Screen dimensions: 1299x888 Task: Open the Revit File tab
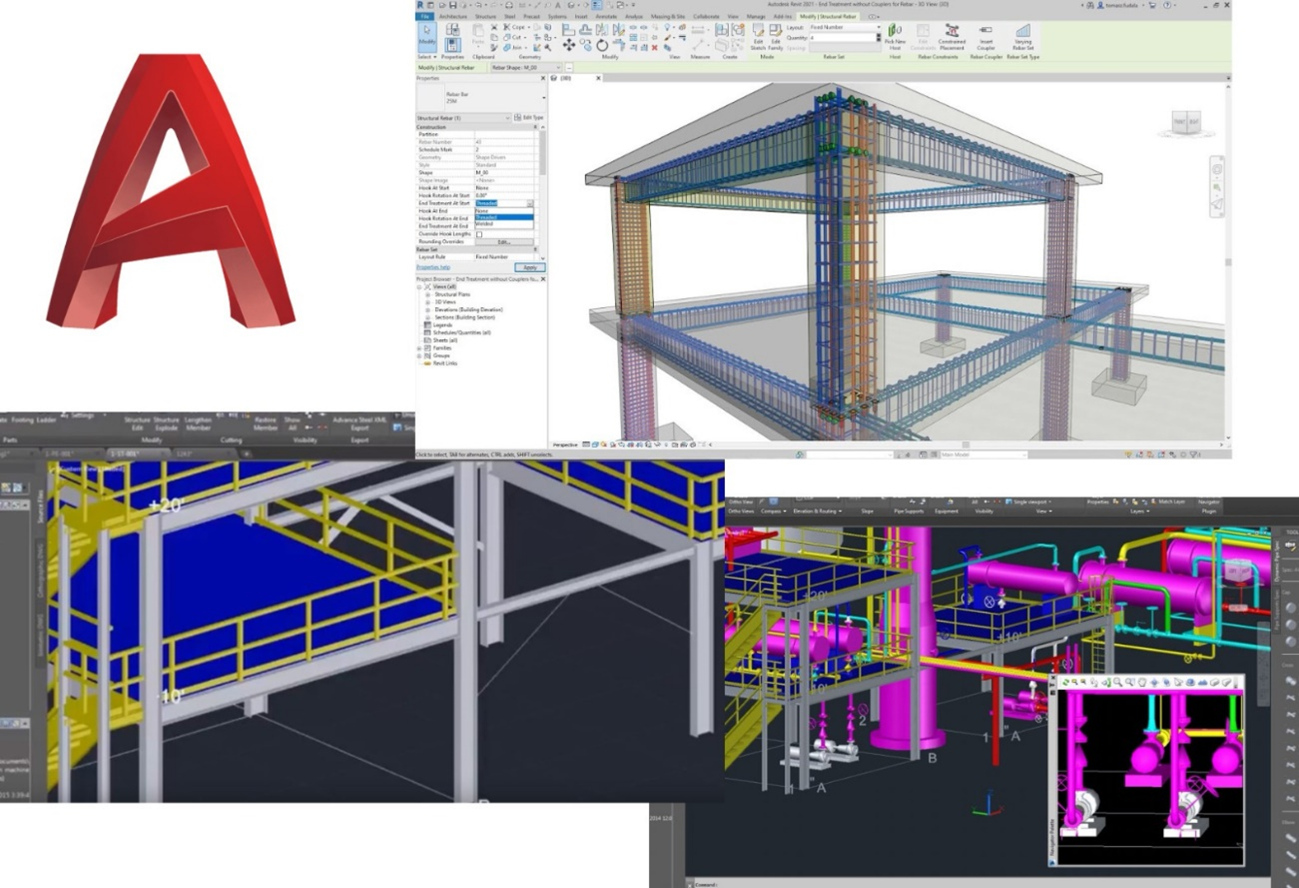[425, 17]
